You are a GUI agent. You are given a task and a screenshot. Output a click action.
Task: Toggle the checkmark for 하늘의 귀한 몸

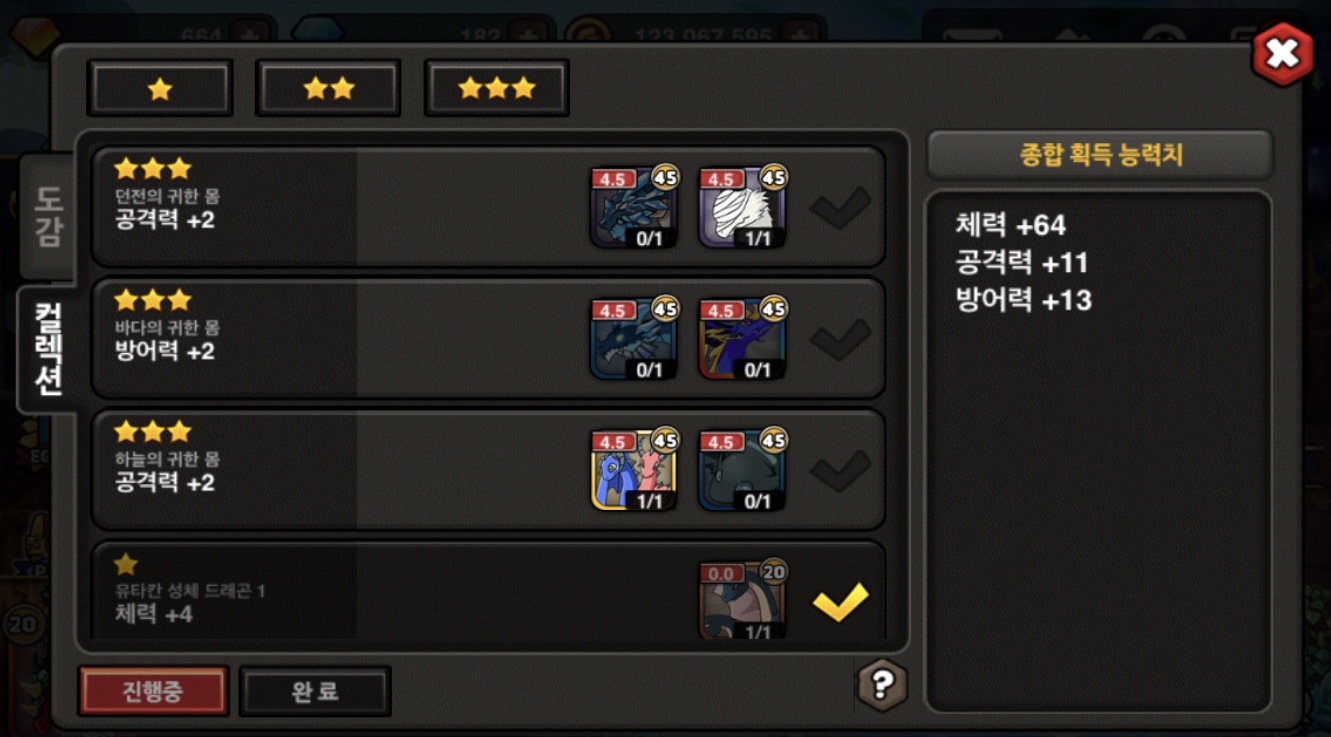(840, 472)
